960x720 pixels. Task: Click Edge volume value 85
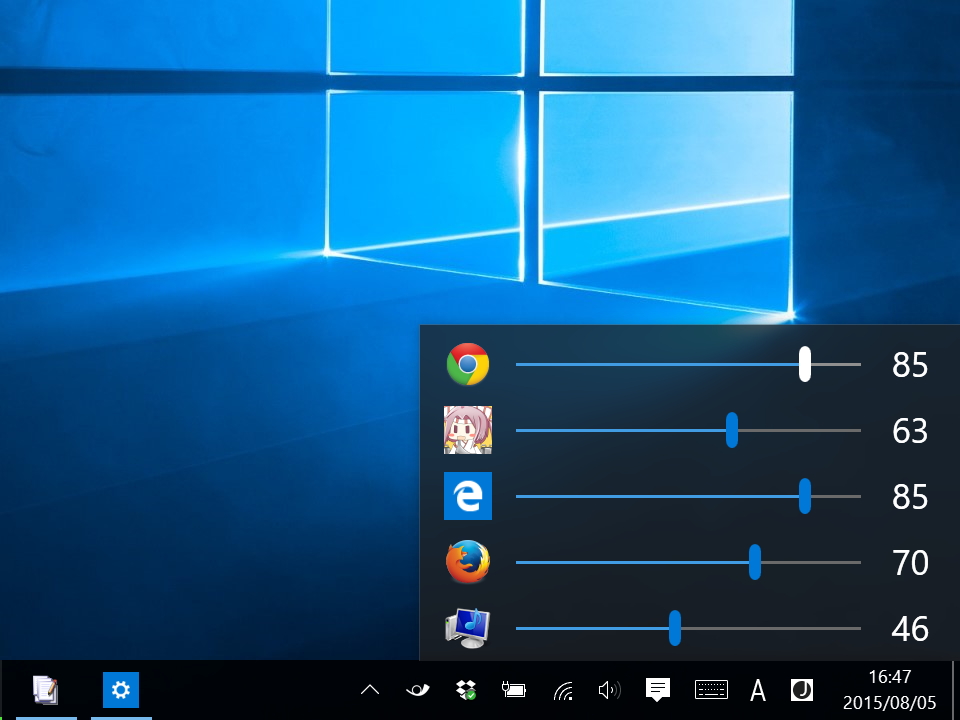(x=910, y=497)
